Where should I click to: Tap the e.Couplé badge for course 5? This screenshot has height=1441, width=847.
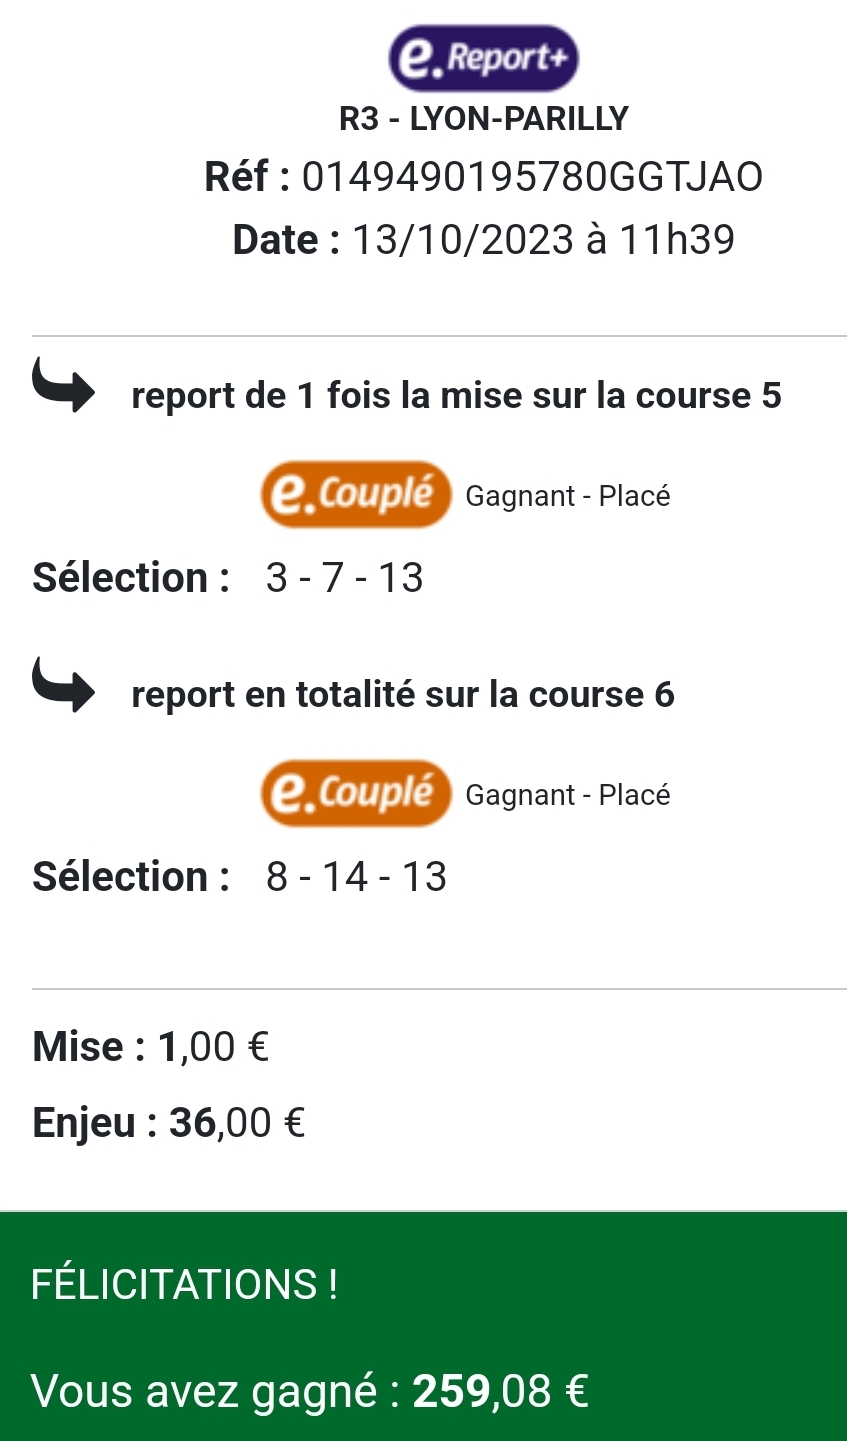coord(356,494)
